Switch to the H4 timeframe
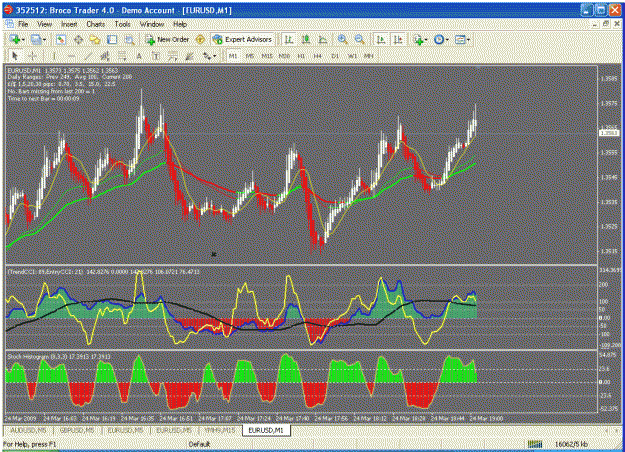Image resolution: width=625 pixels, height=452 pixels. tap(318, 56)
